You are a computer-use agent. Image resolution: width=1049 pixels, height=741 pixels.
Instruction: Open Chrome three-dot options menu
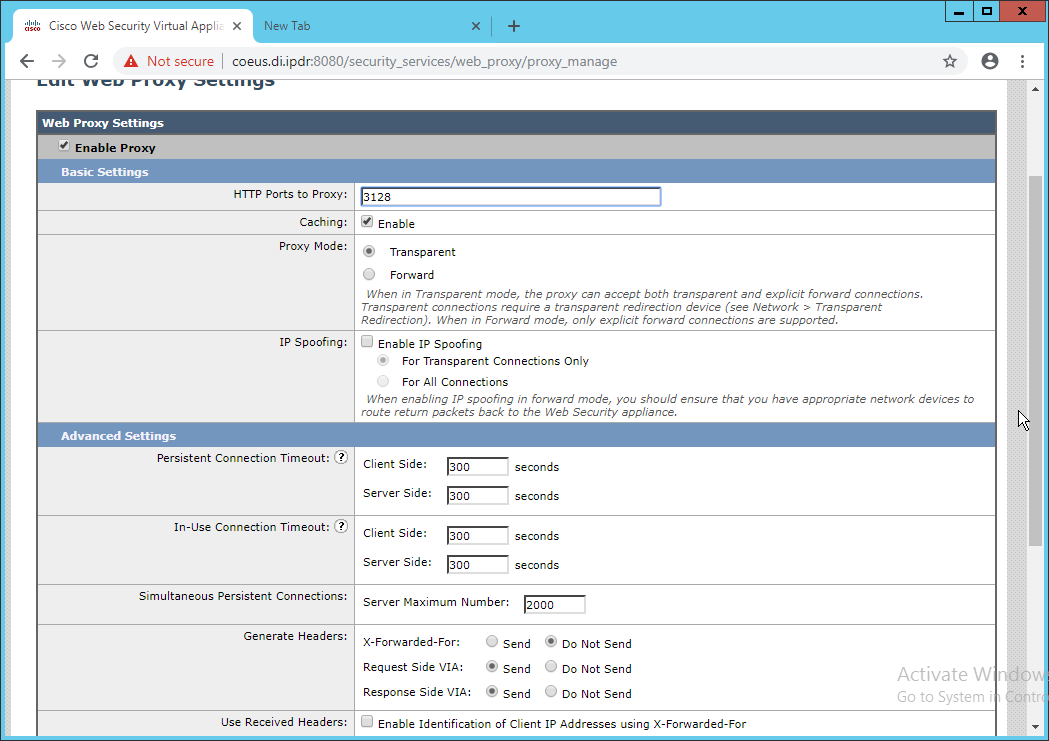[1022, 62]
